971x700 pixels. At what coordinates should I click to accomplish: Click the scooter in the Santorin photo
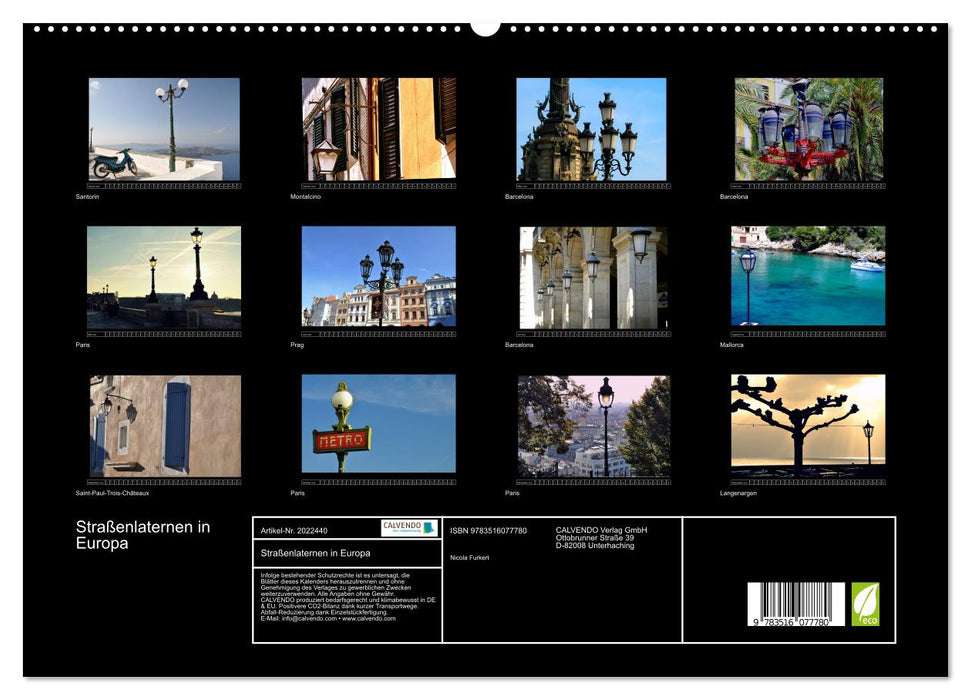click(x=113, y=160)
